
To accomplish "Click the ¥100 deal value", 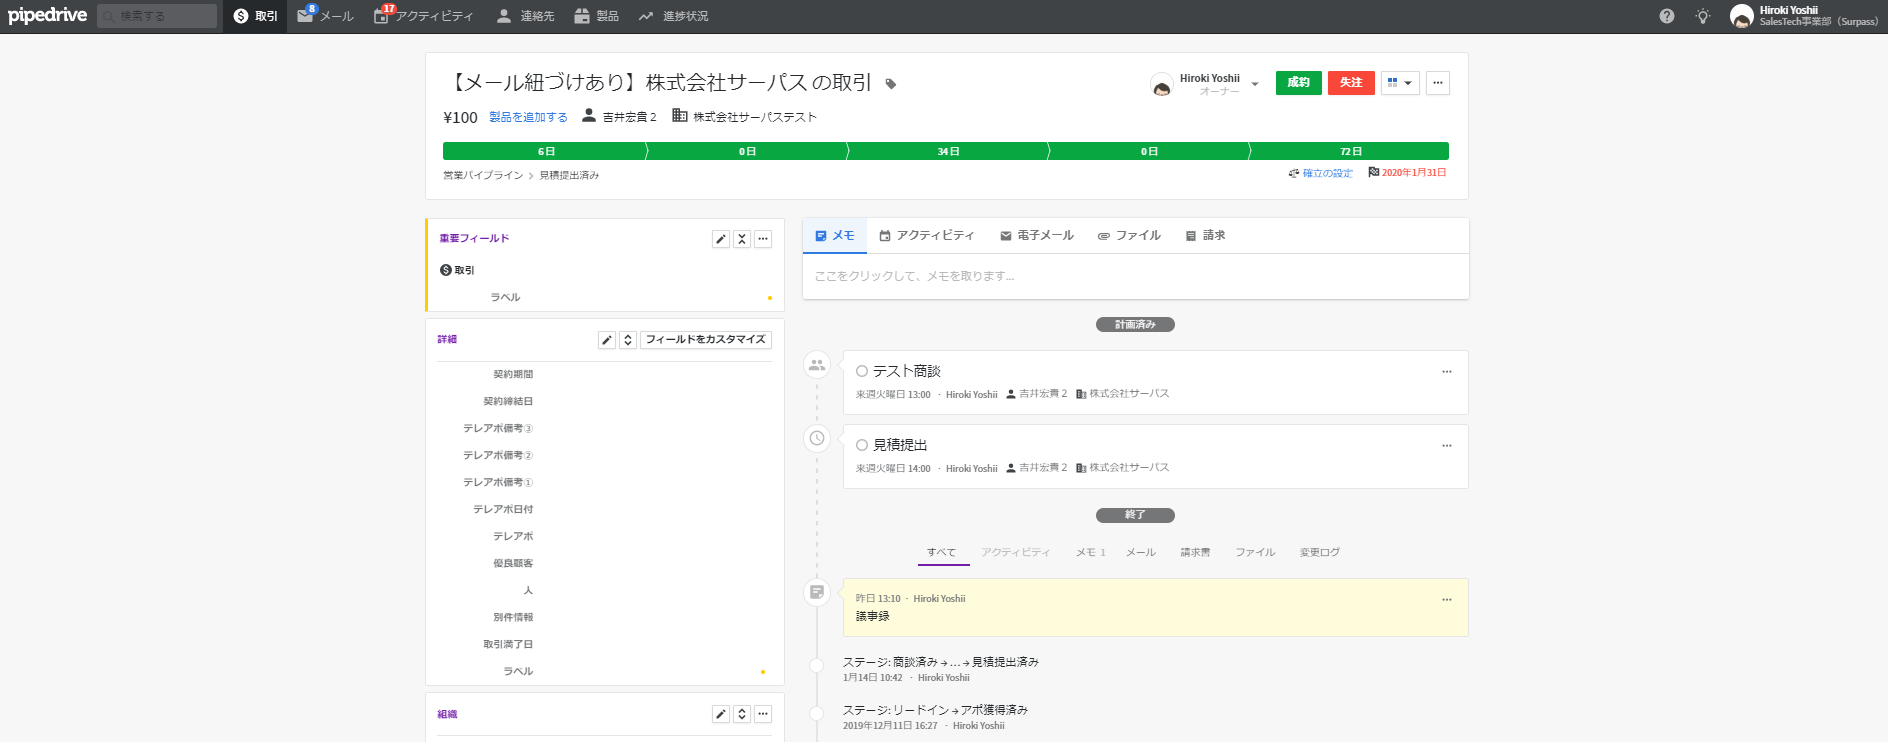I will click(x=460, y=118).
